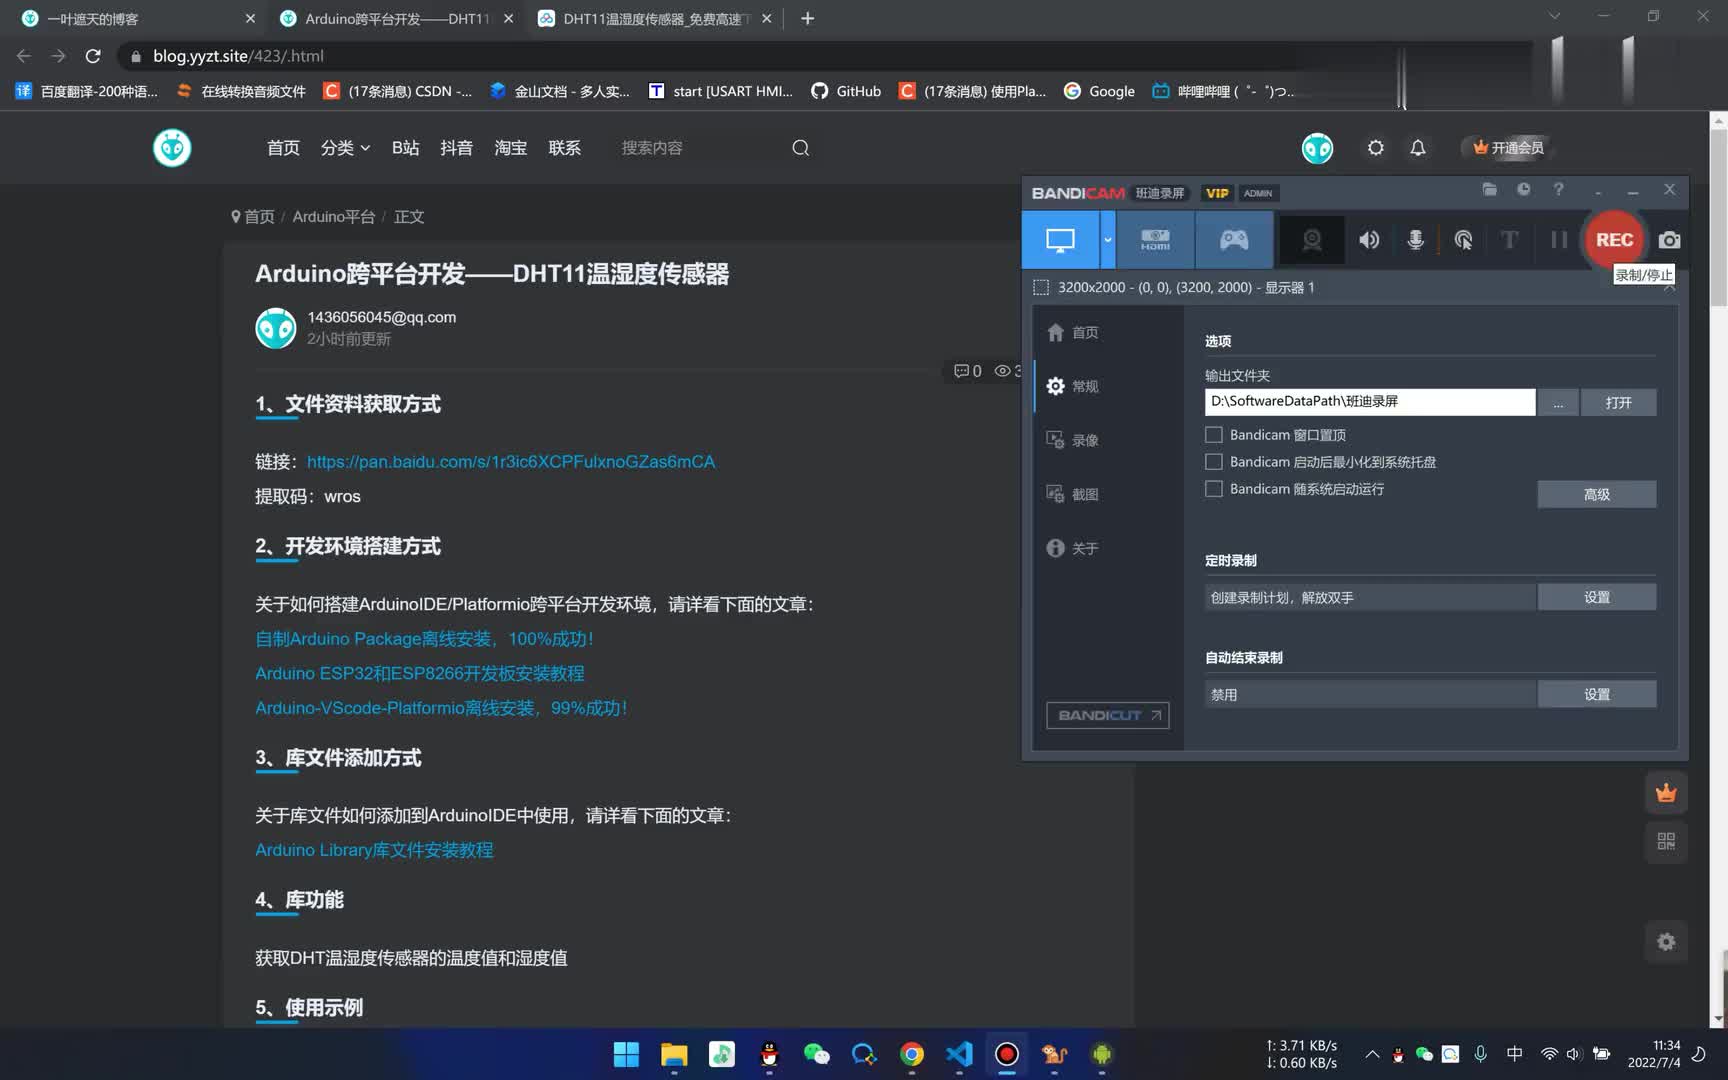Image resolution: width=1728 pixels, height=1080 pixels.
Task: Click the crown VIP floating button
Action: 1666,793
